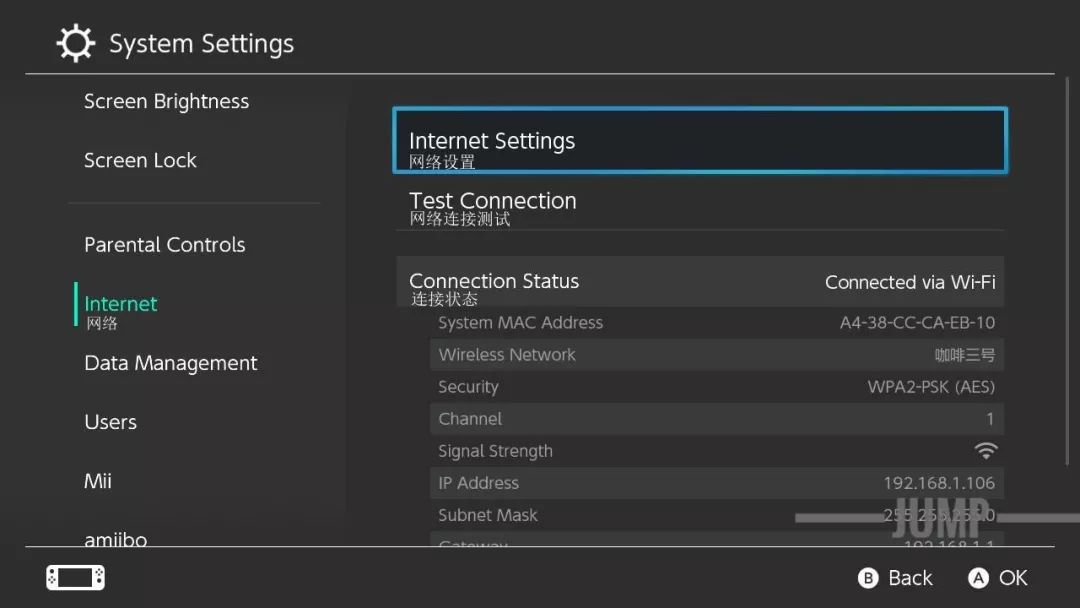Viewport: 1080px width, 608px height.
Task: Click the IP Address row
Action: point(716,483)
